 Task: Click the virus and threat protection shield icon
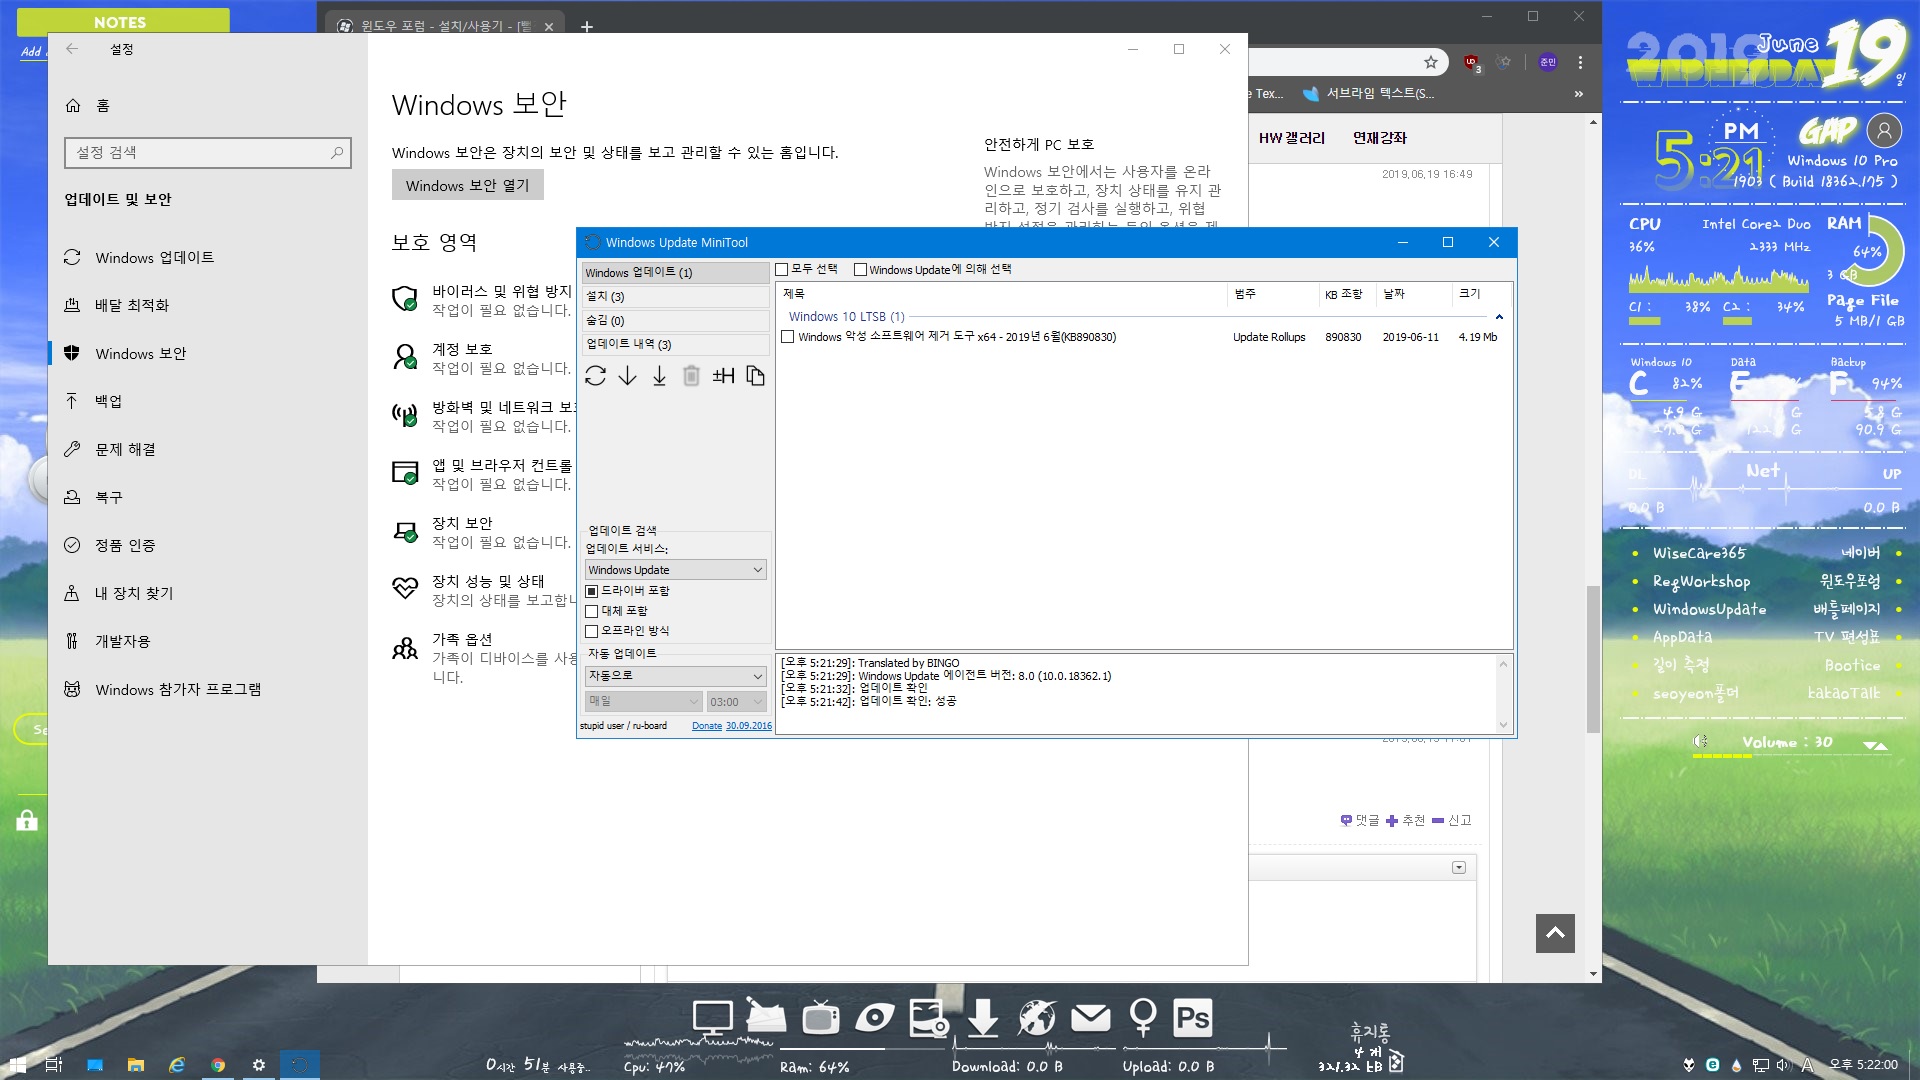click(405, 299)
